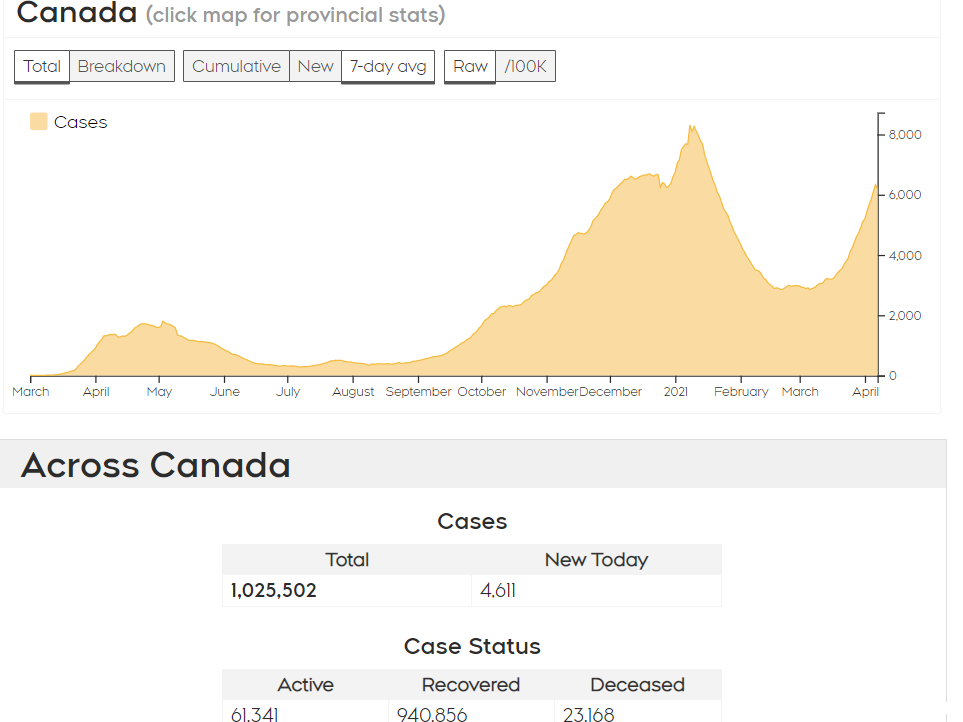Click the Across Canada section header
963x722 pixels.
point(155,465)
